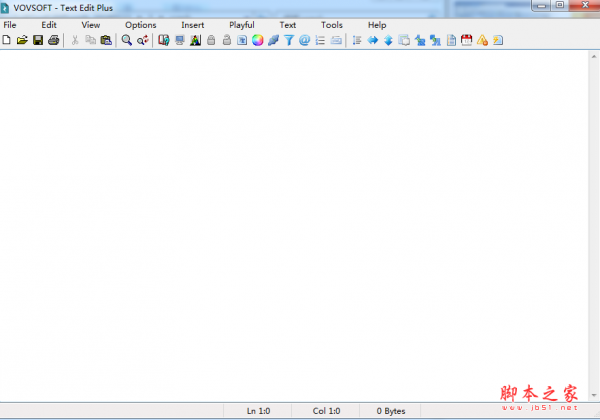
Task: Minimize the Text Edit Plus window
Action: tap(541, 5)
